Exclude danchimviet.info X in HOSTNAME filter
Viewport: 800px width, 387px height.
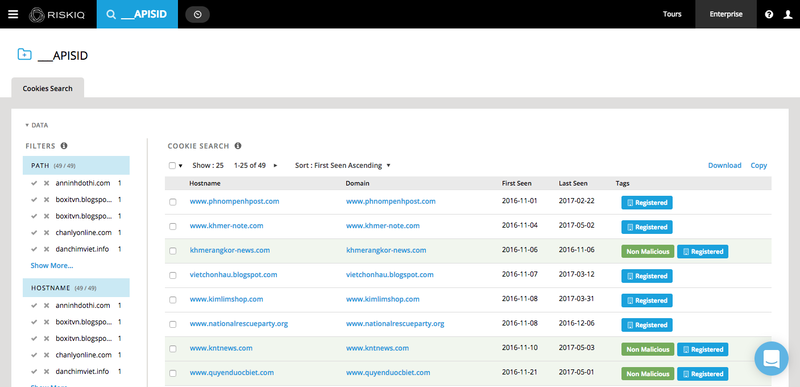[x=46, y=371]
